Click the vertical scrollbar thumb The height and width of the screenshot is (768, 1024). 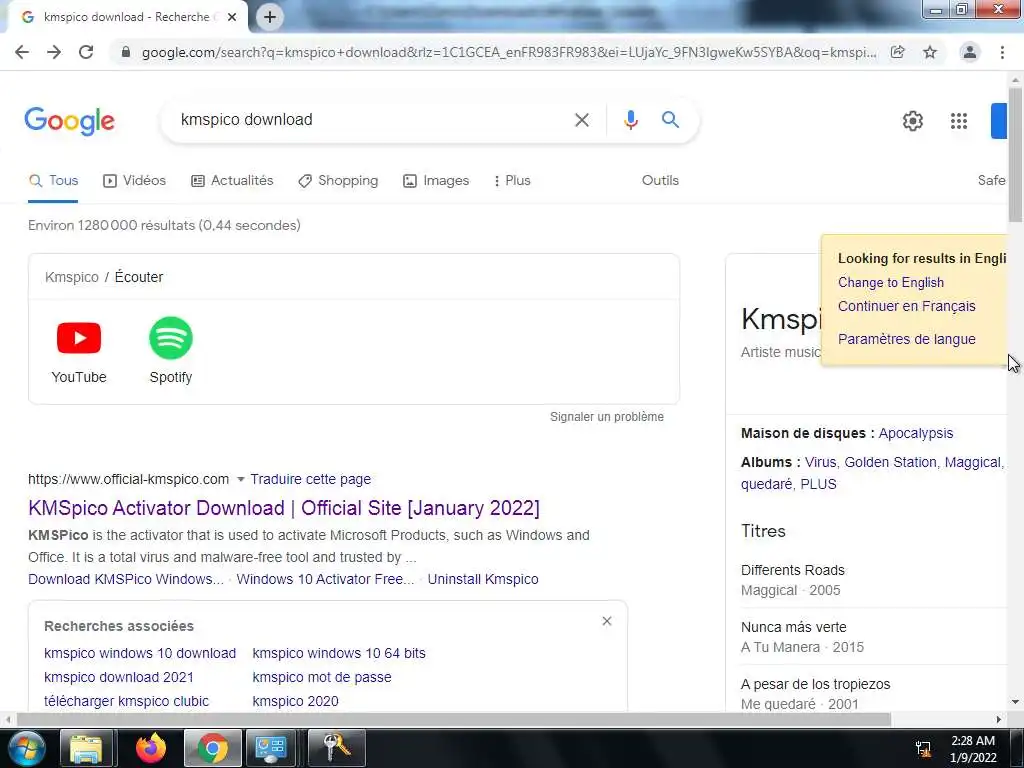click(1015, 154)
